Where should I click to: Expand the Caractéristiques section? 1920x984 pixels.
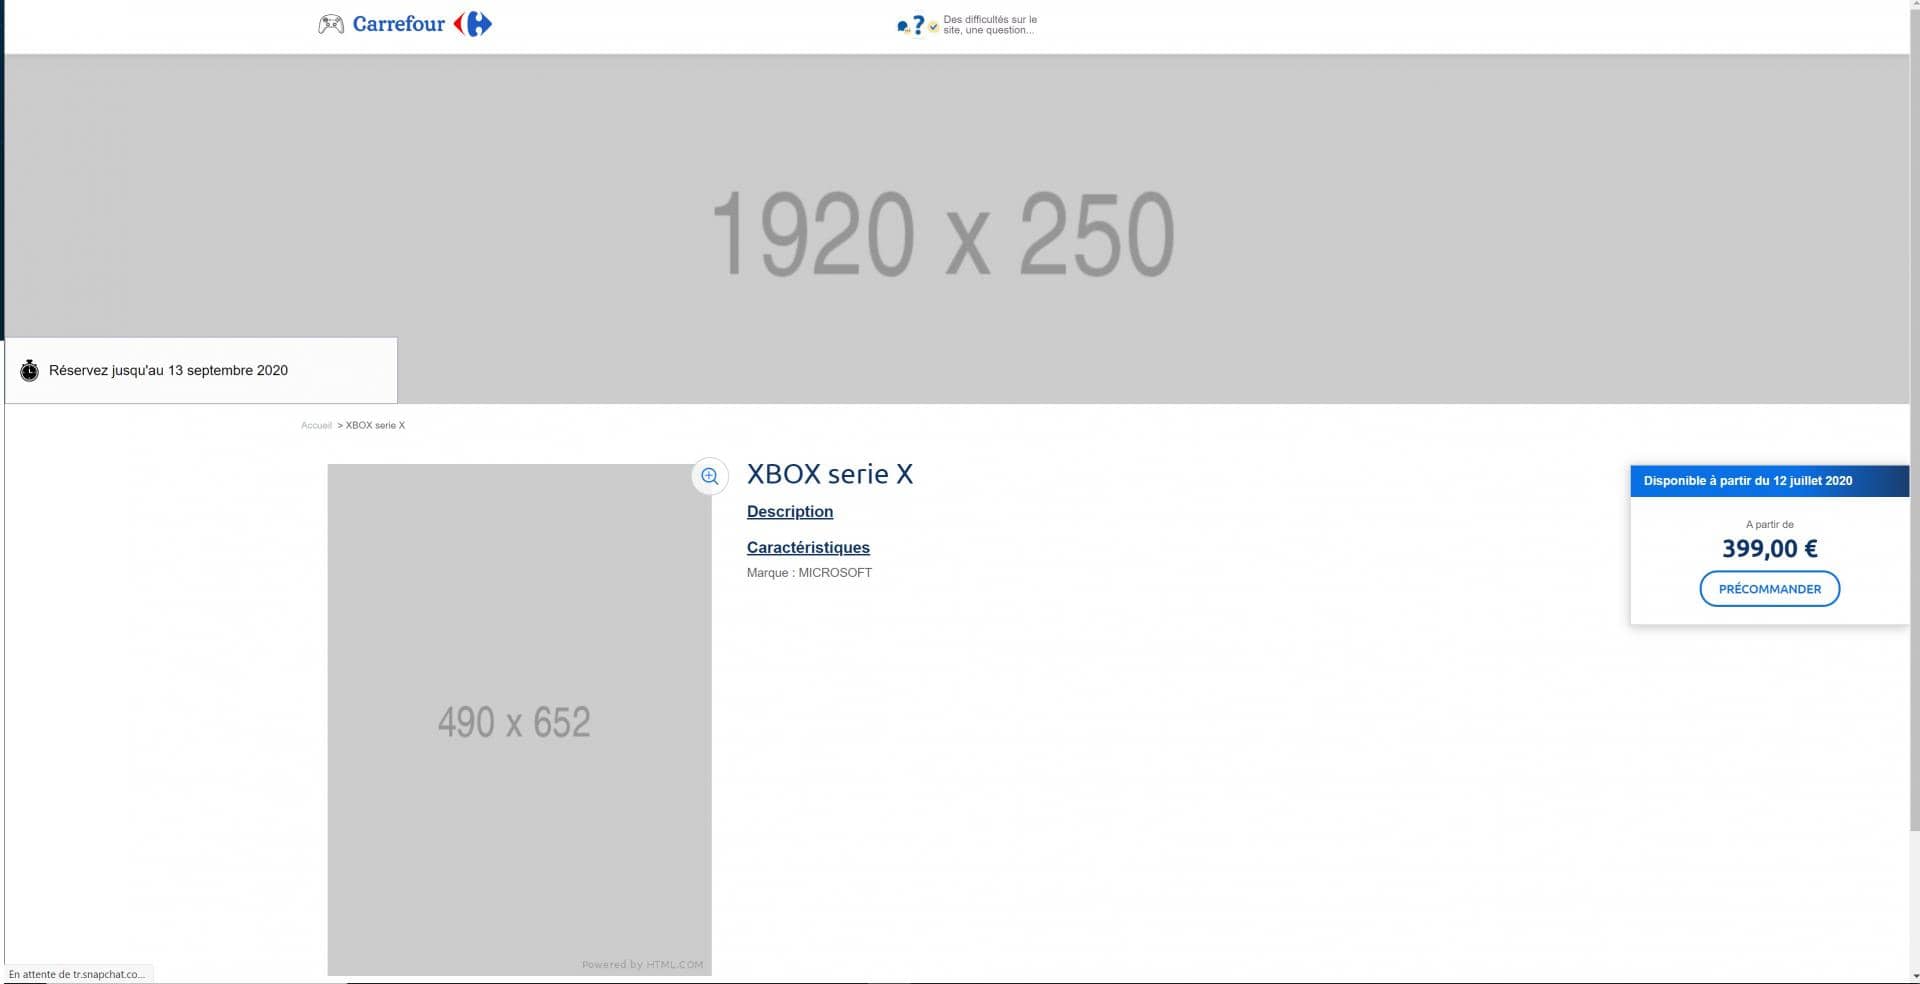pyautogui.click(x=808, y=548)
